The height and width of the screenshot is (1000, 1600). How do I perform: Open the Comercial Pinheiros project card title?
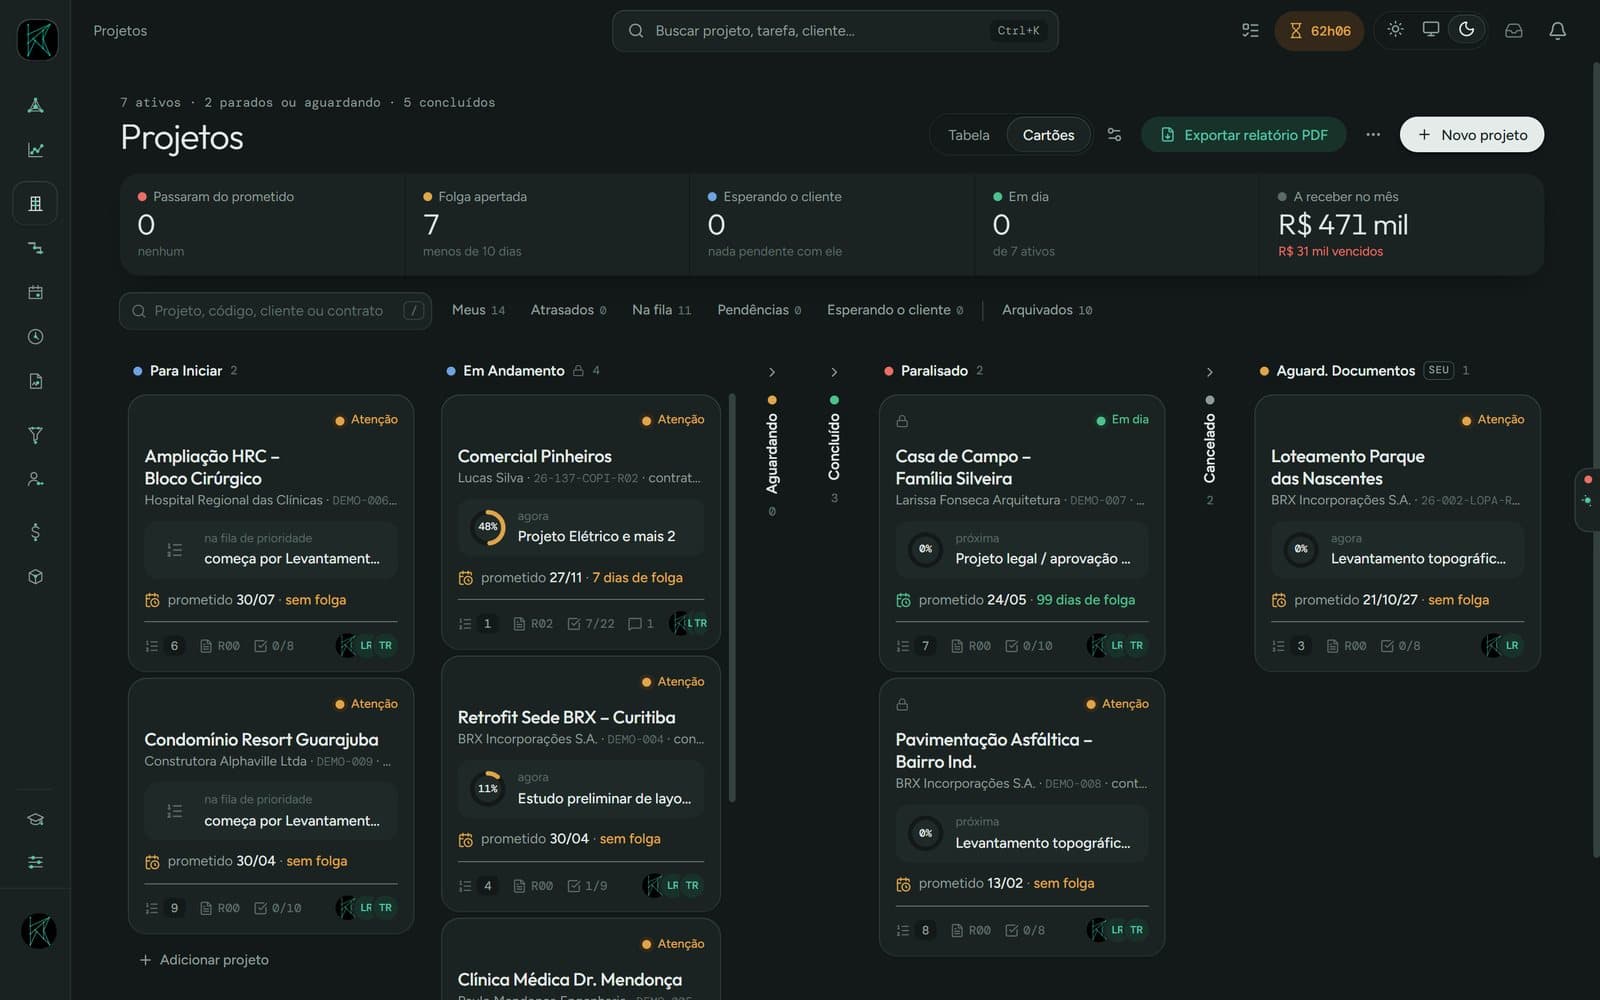coord(534,456)
